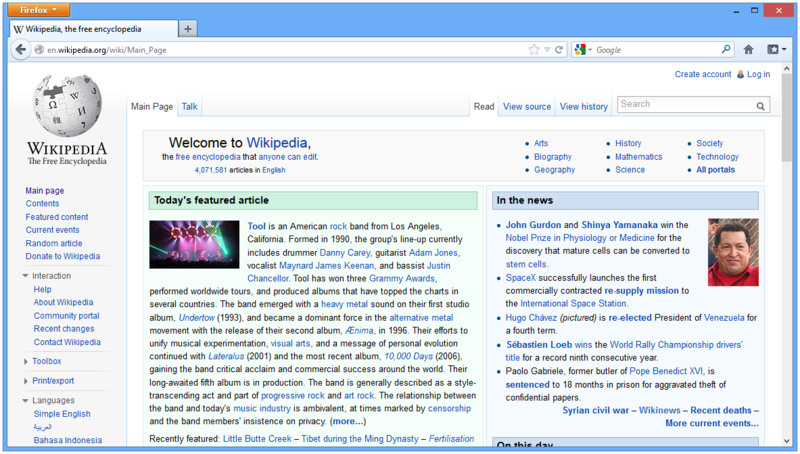Open the Little Butte Creek link

[257, 439]
